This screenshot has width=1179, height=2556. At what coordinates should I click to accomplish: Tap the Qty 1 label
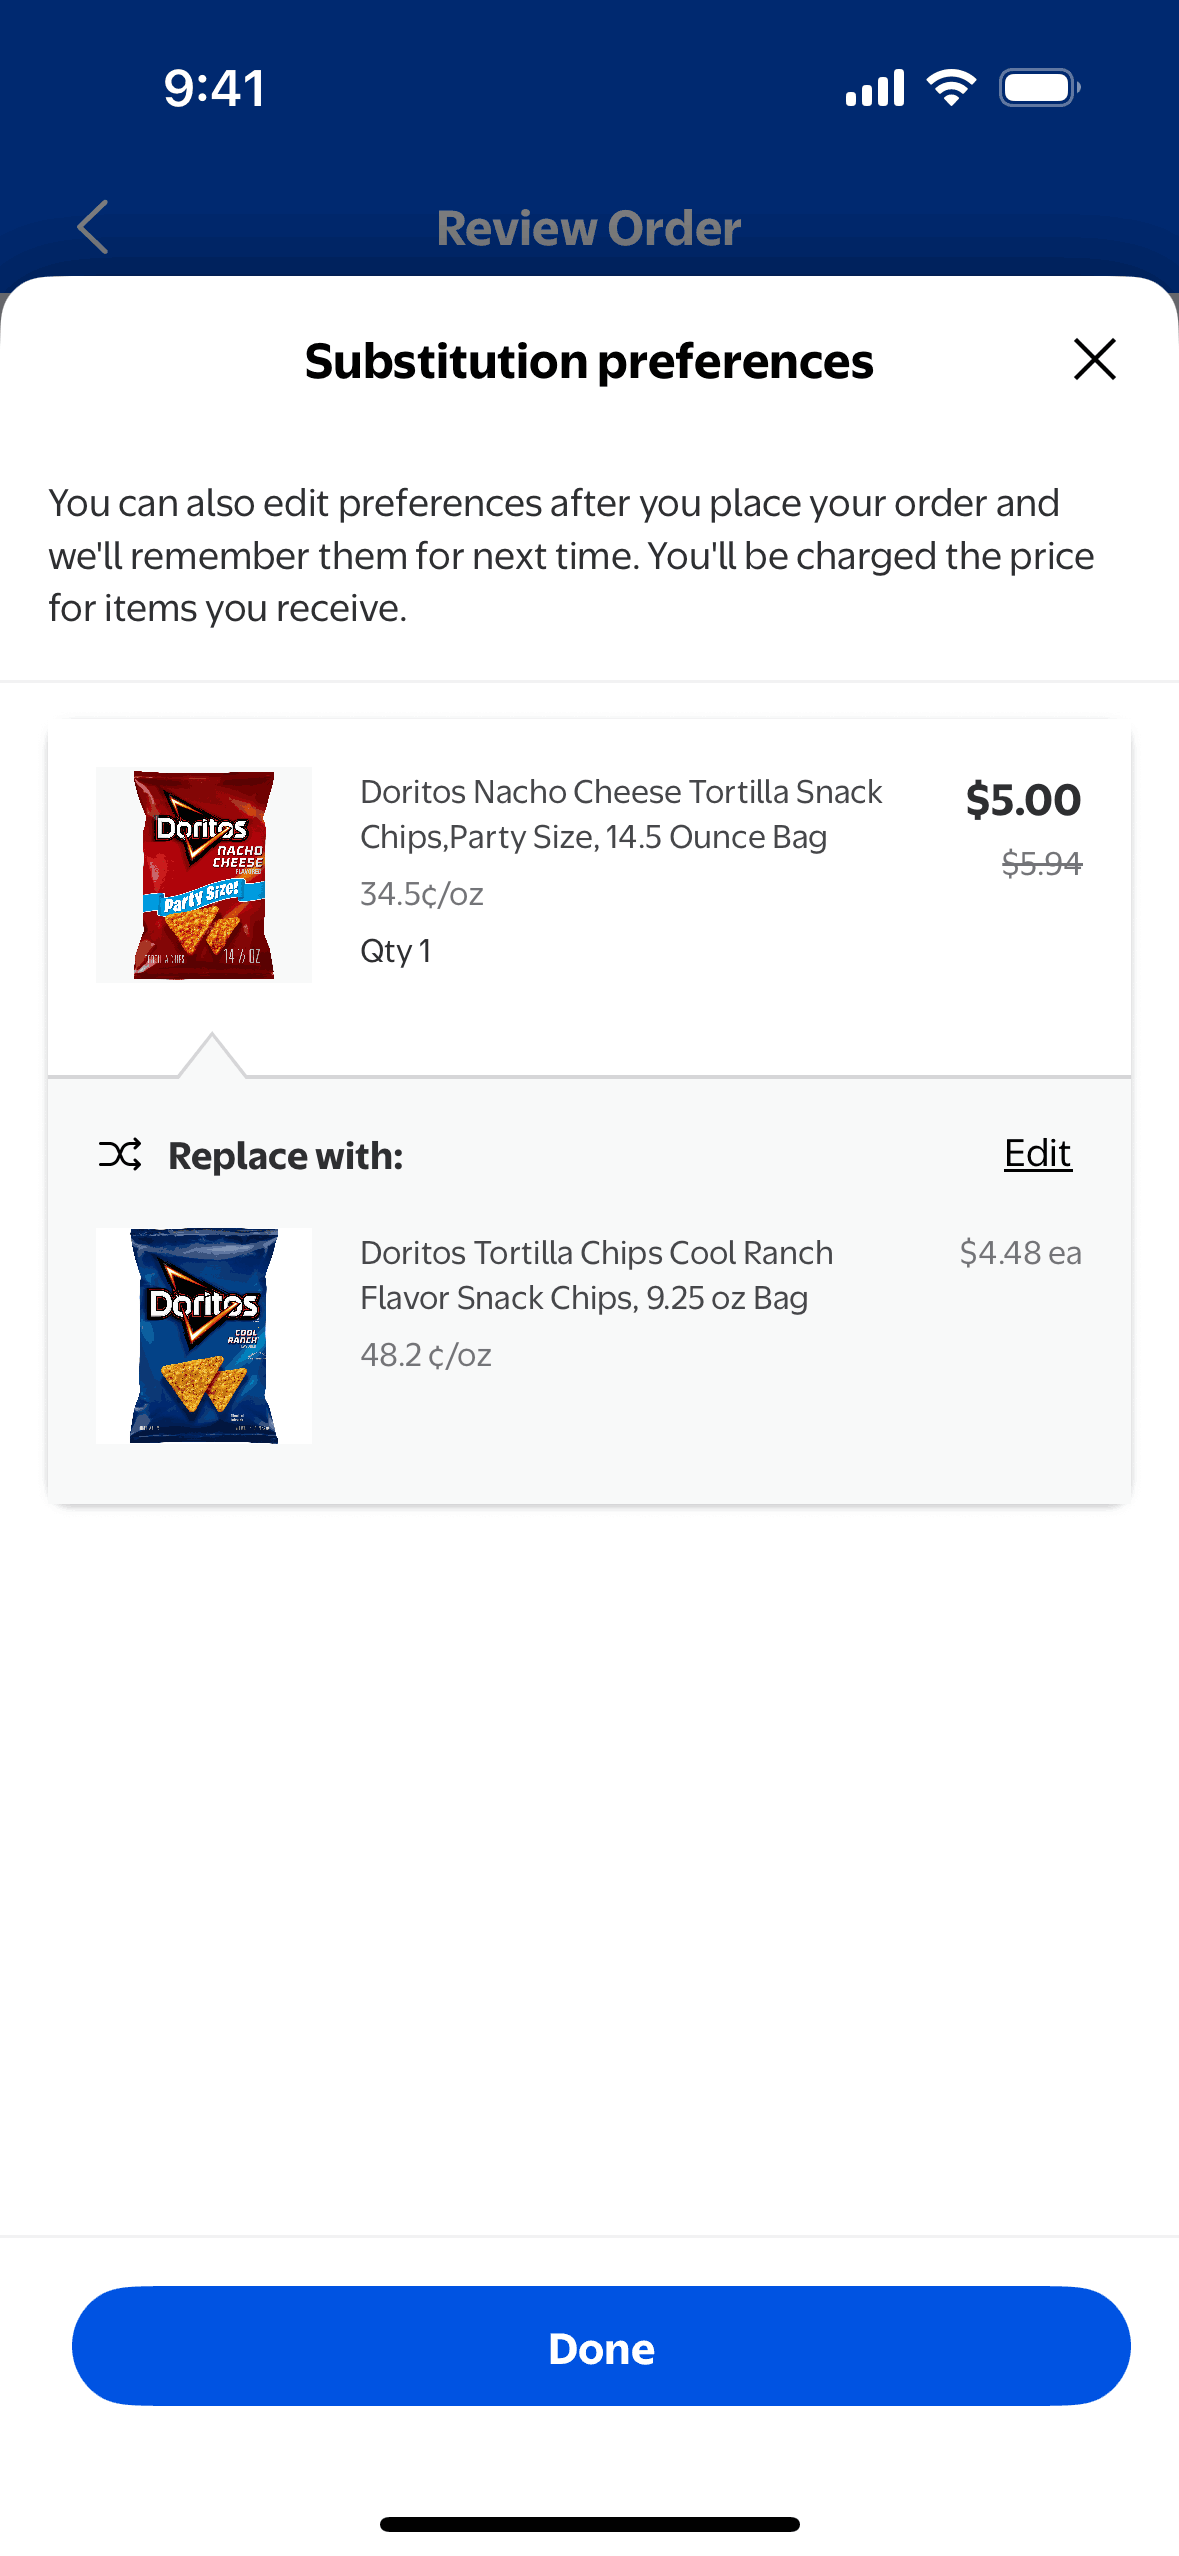pos(395,951)
